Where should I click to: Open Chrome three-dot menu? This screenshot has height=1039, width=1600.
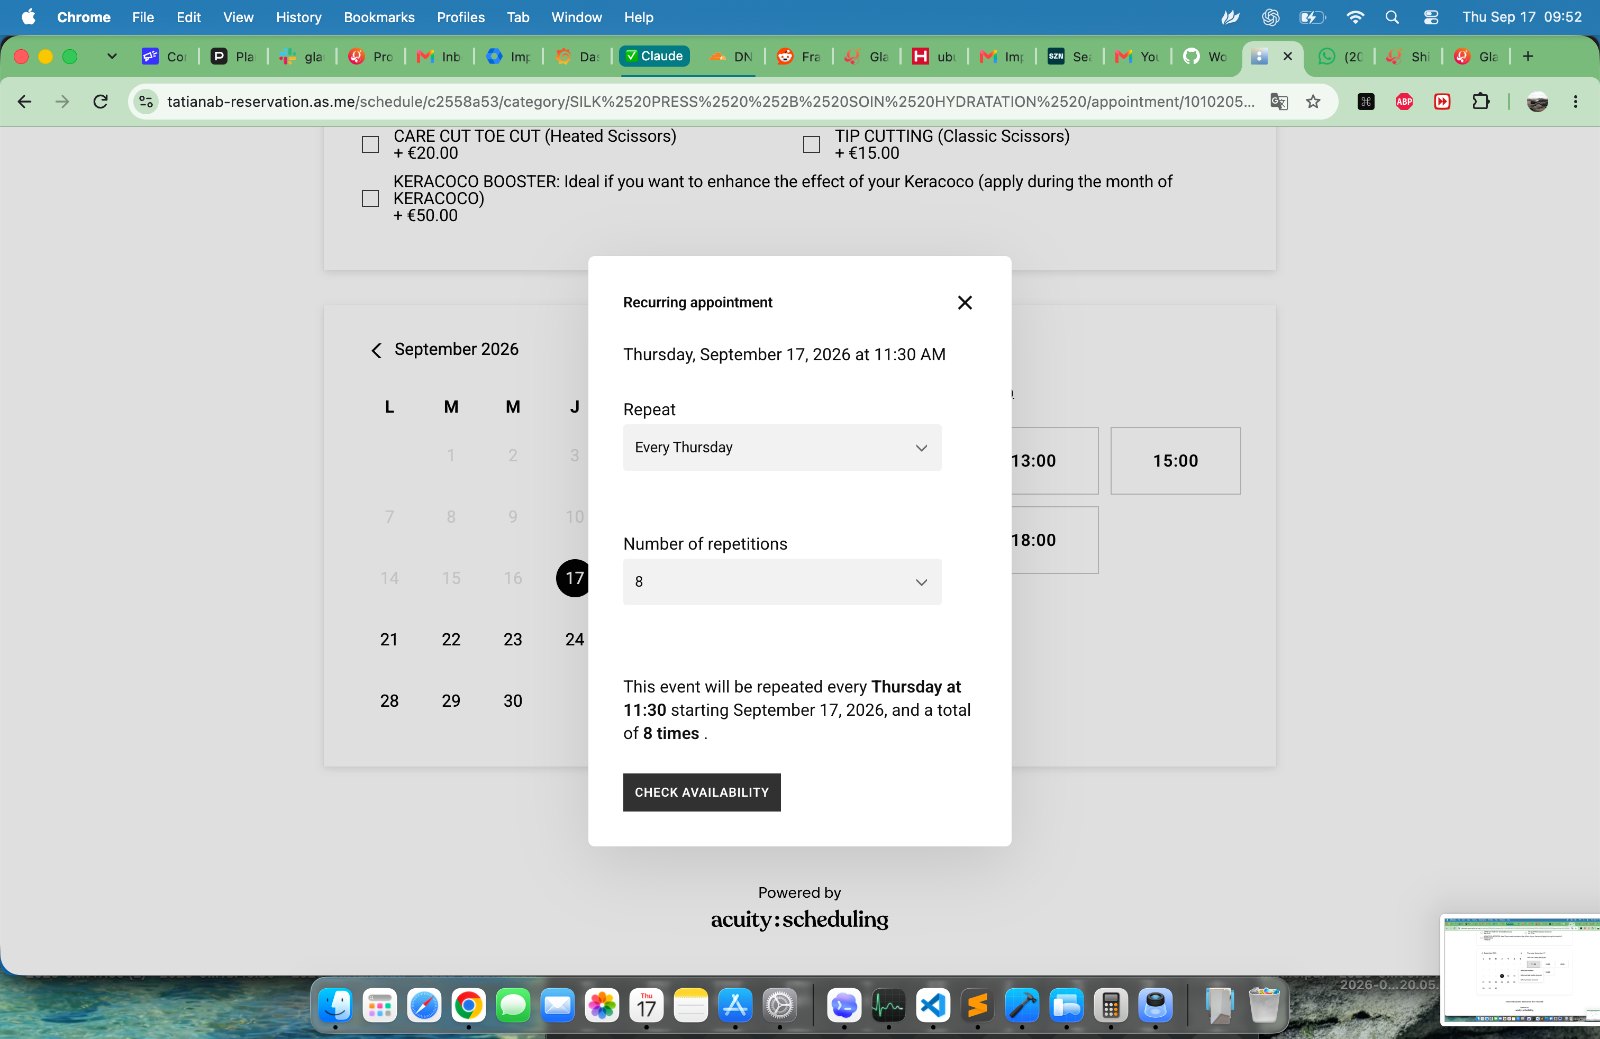[1575, 101]
